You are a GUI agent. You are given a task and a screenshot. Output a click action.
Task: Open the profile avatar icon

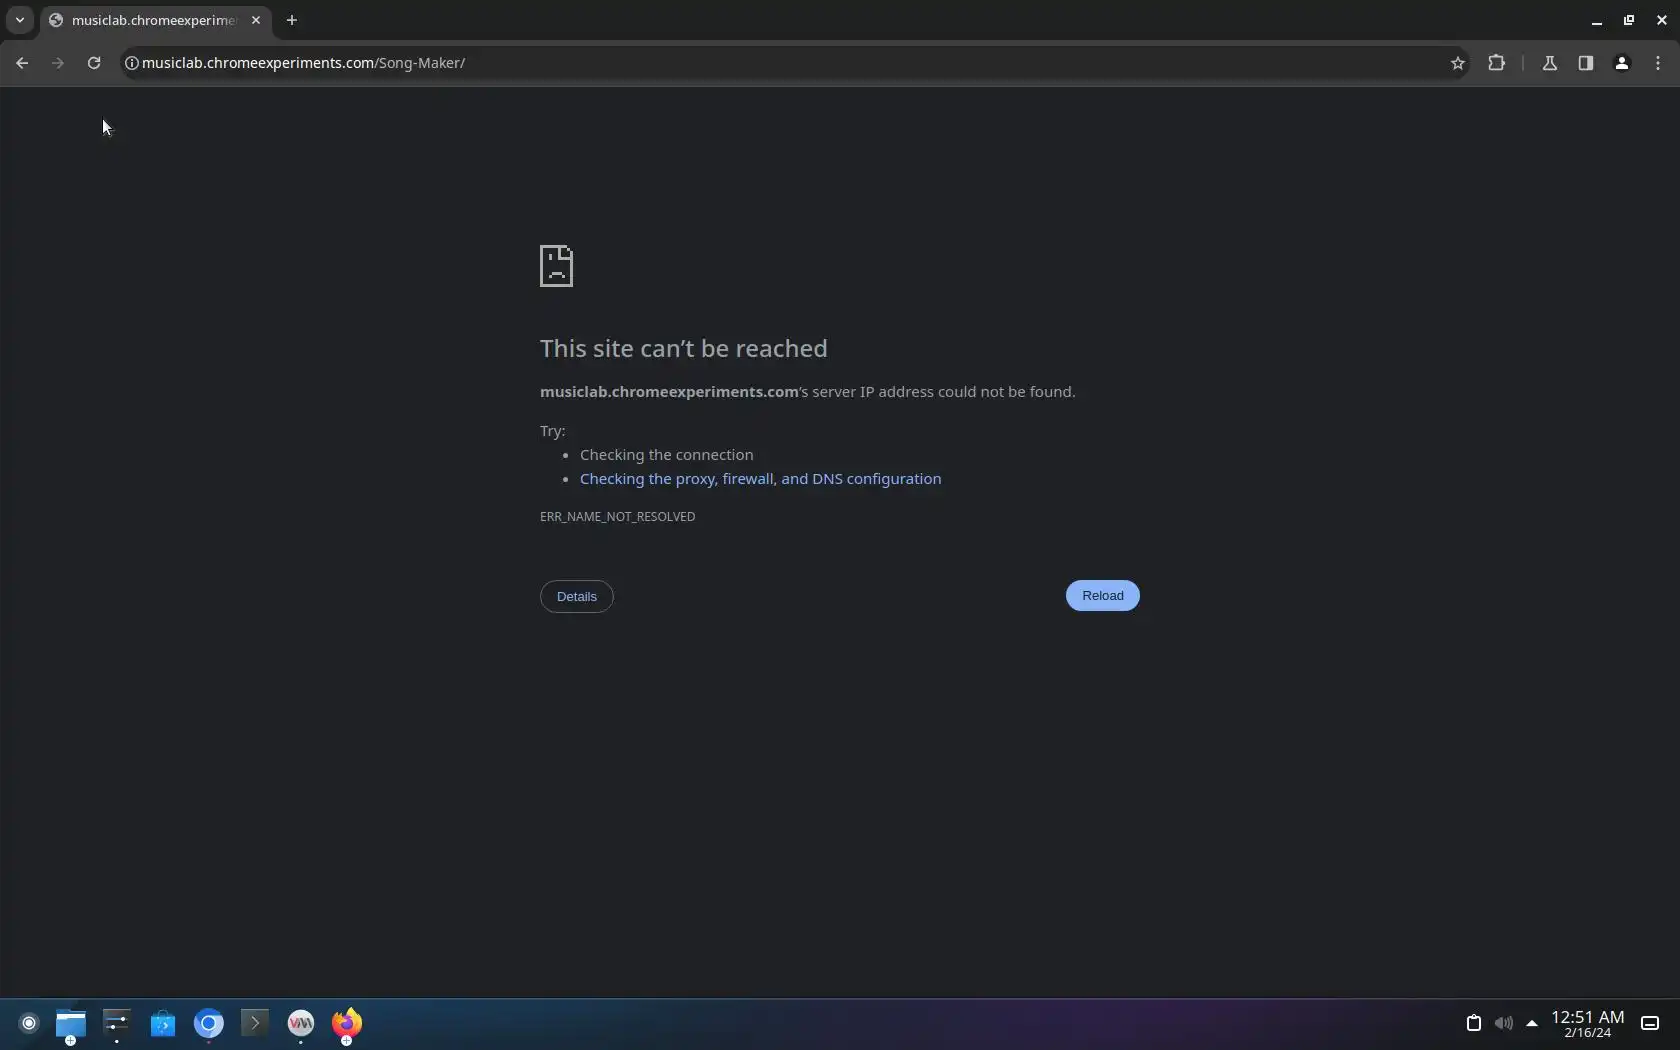(1622, 63)
